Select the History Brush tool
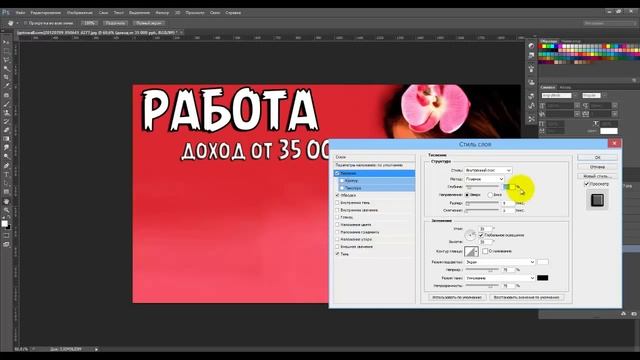This screenshot has width=640, height=360. click(6, 121)
